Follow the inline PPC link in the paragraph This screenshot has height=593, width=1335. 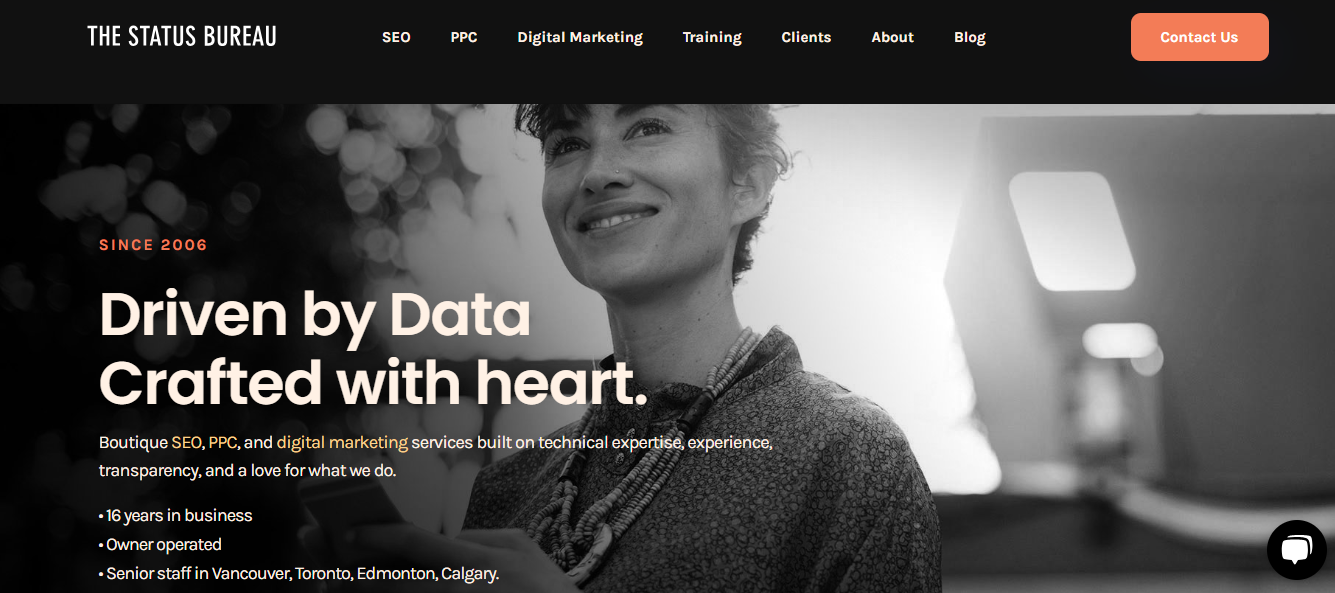tap(223, 442)
